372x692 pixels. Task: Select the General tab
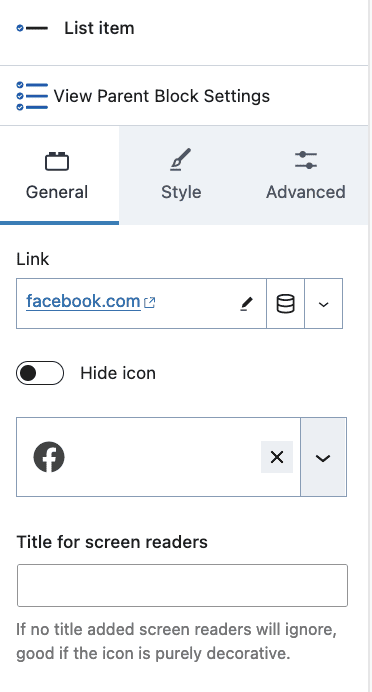pos(59,175)
